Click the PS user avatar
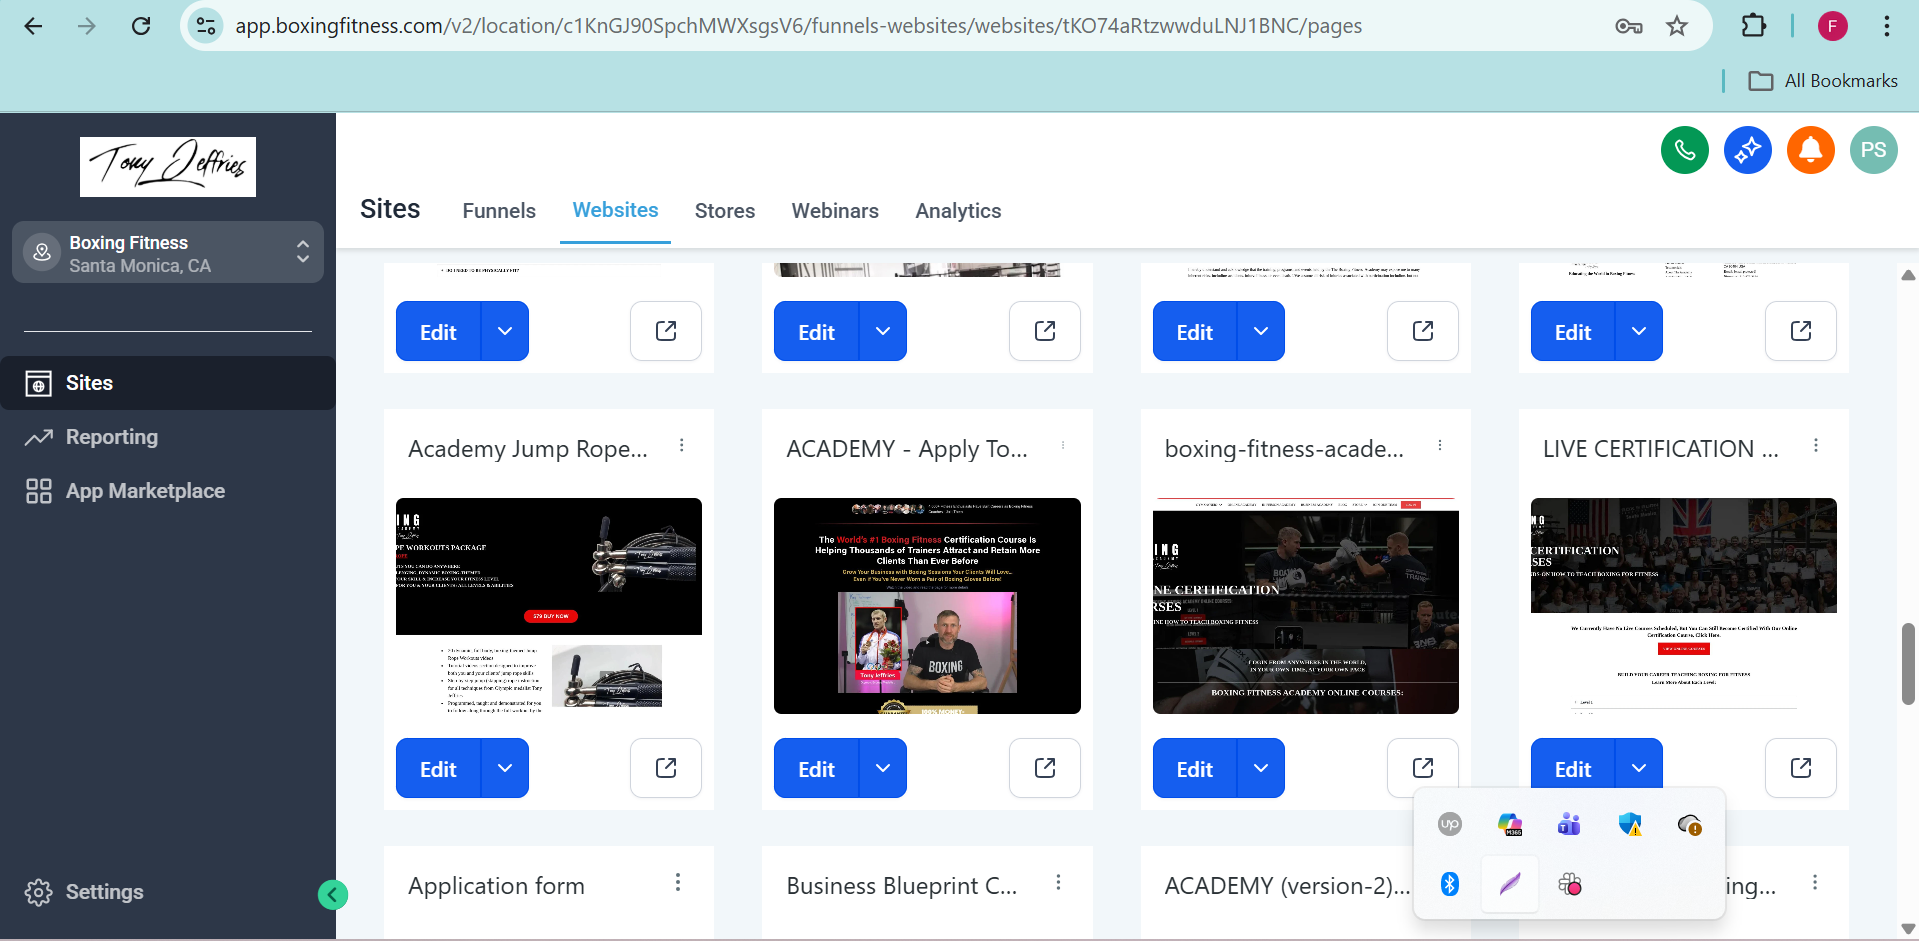This screenshot has height=941, width=1919. [1873, 150]
